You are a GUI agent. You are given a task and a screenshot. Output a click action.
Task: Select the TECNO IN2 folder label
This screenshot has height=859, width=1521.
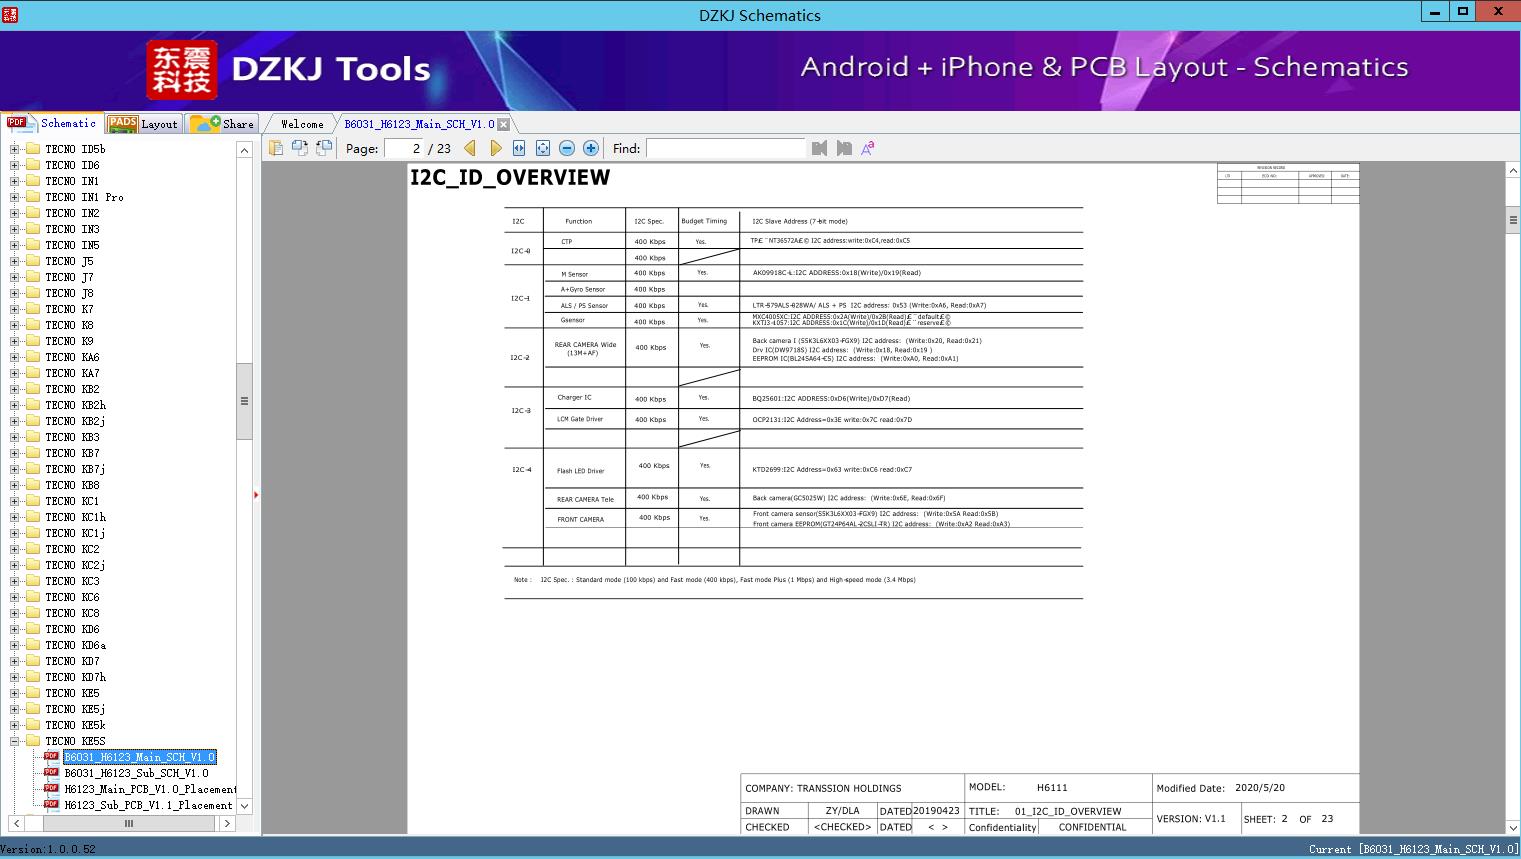72,213
